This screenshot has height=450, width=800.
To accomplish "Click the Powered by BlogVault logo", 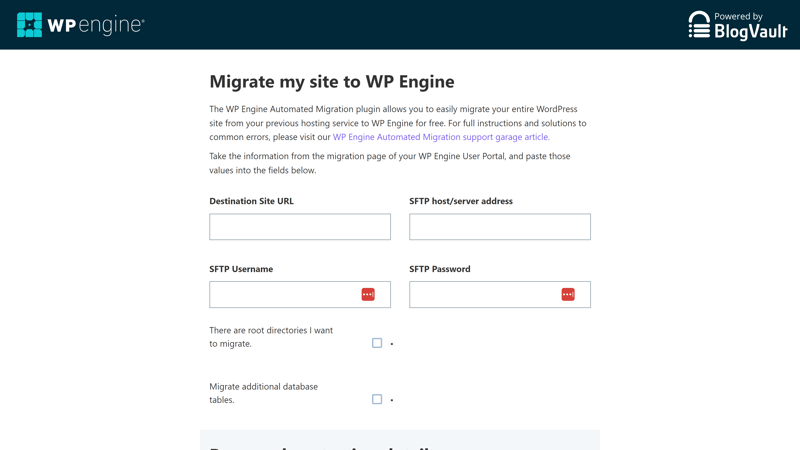I will [737, 25].
